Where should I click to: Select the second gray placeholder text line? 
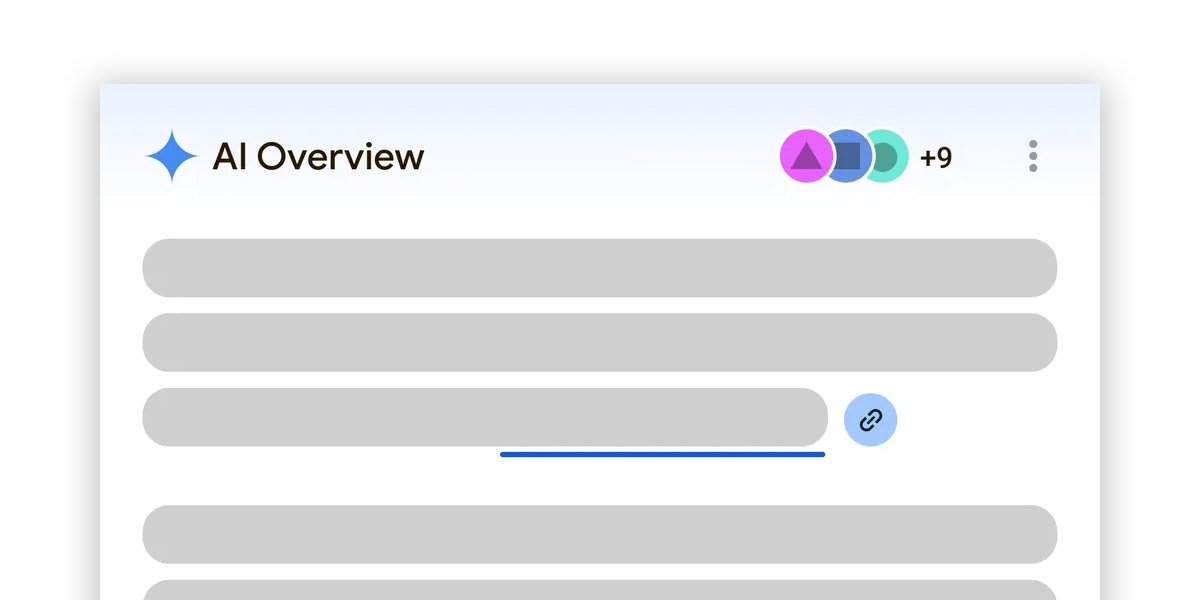tap(600, 343)
